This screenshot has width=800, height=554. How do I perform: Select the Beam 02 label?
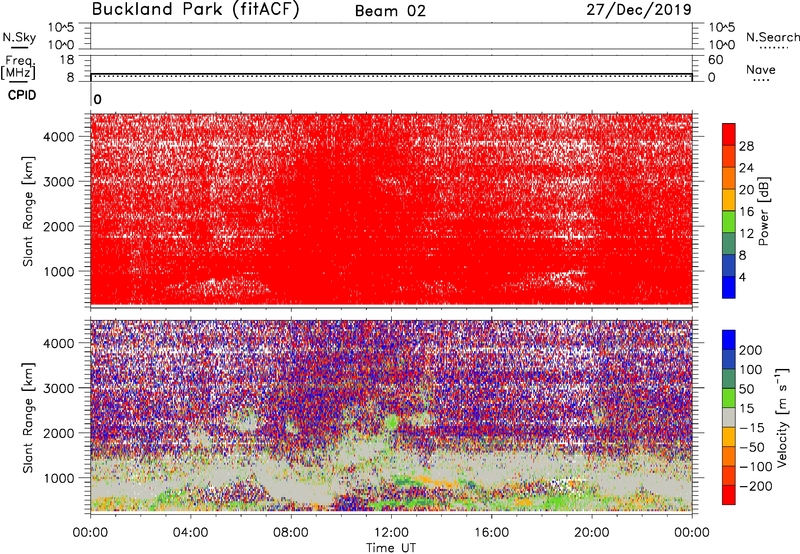tap(390, 11)
